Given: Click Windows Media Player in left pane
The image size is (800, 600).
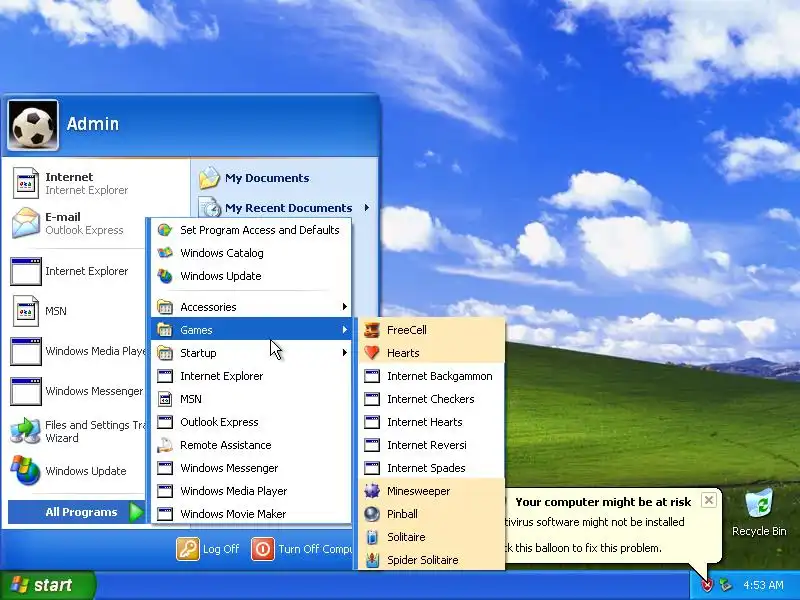Looking at the screenshot, I should point(77,351).
